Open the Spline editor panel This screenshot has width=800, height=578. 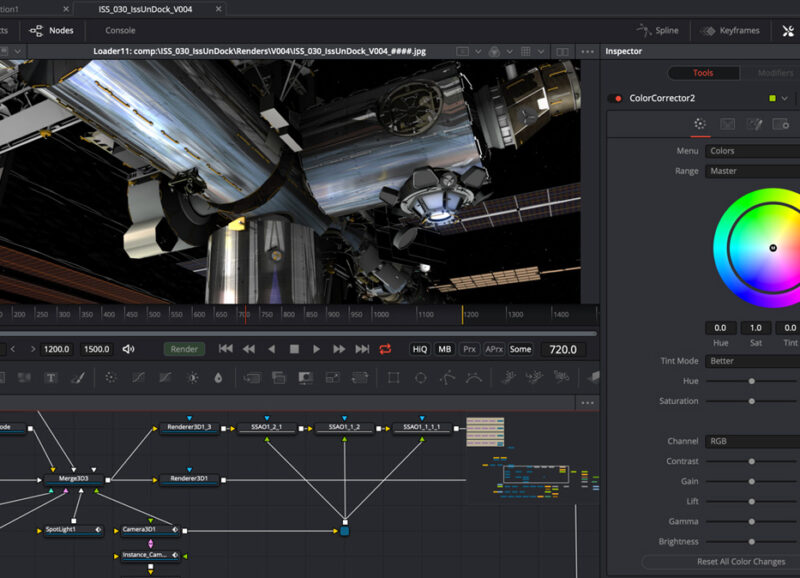click(x=658, y=31)
